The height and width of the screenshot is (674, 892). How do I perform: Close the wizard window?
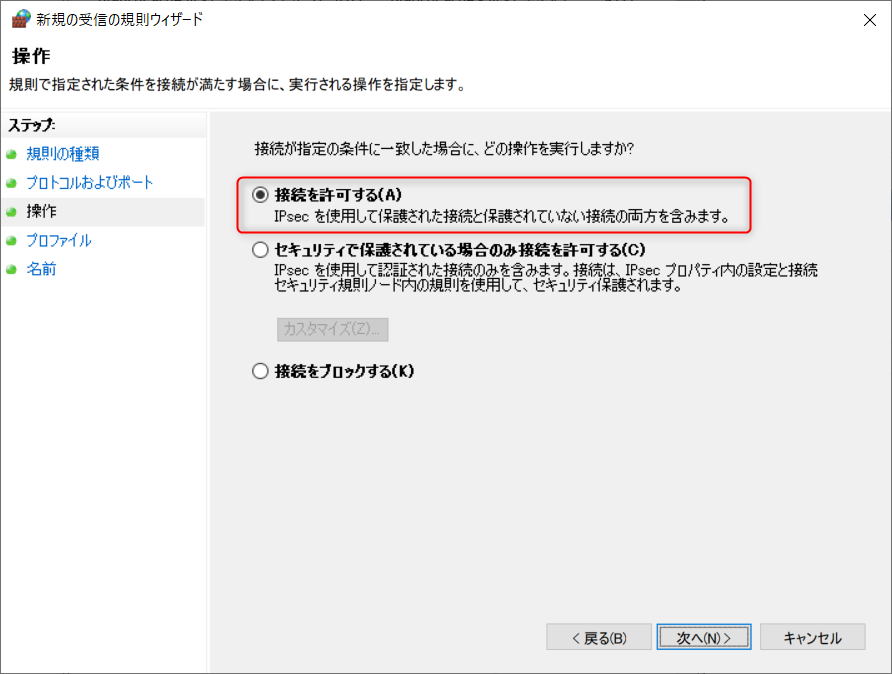(x=869, y=20)
